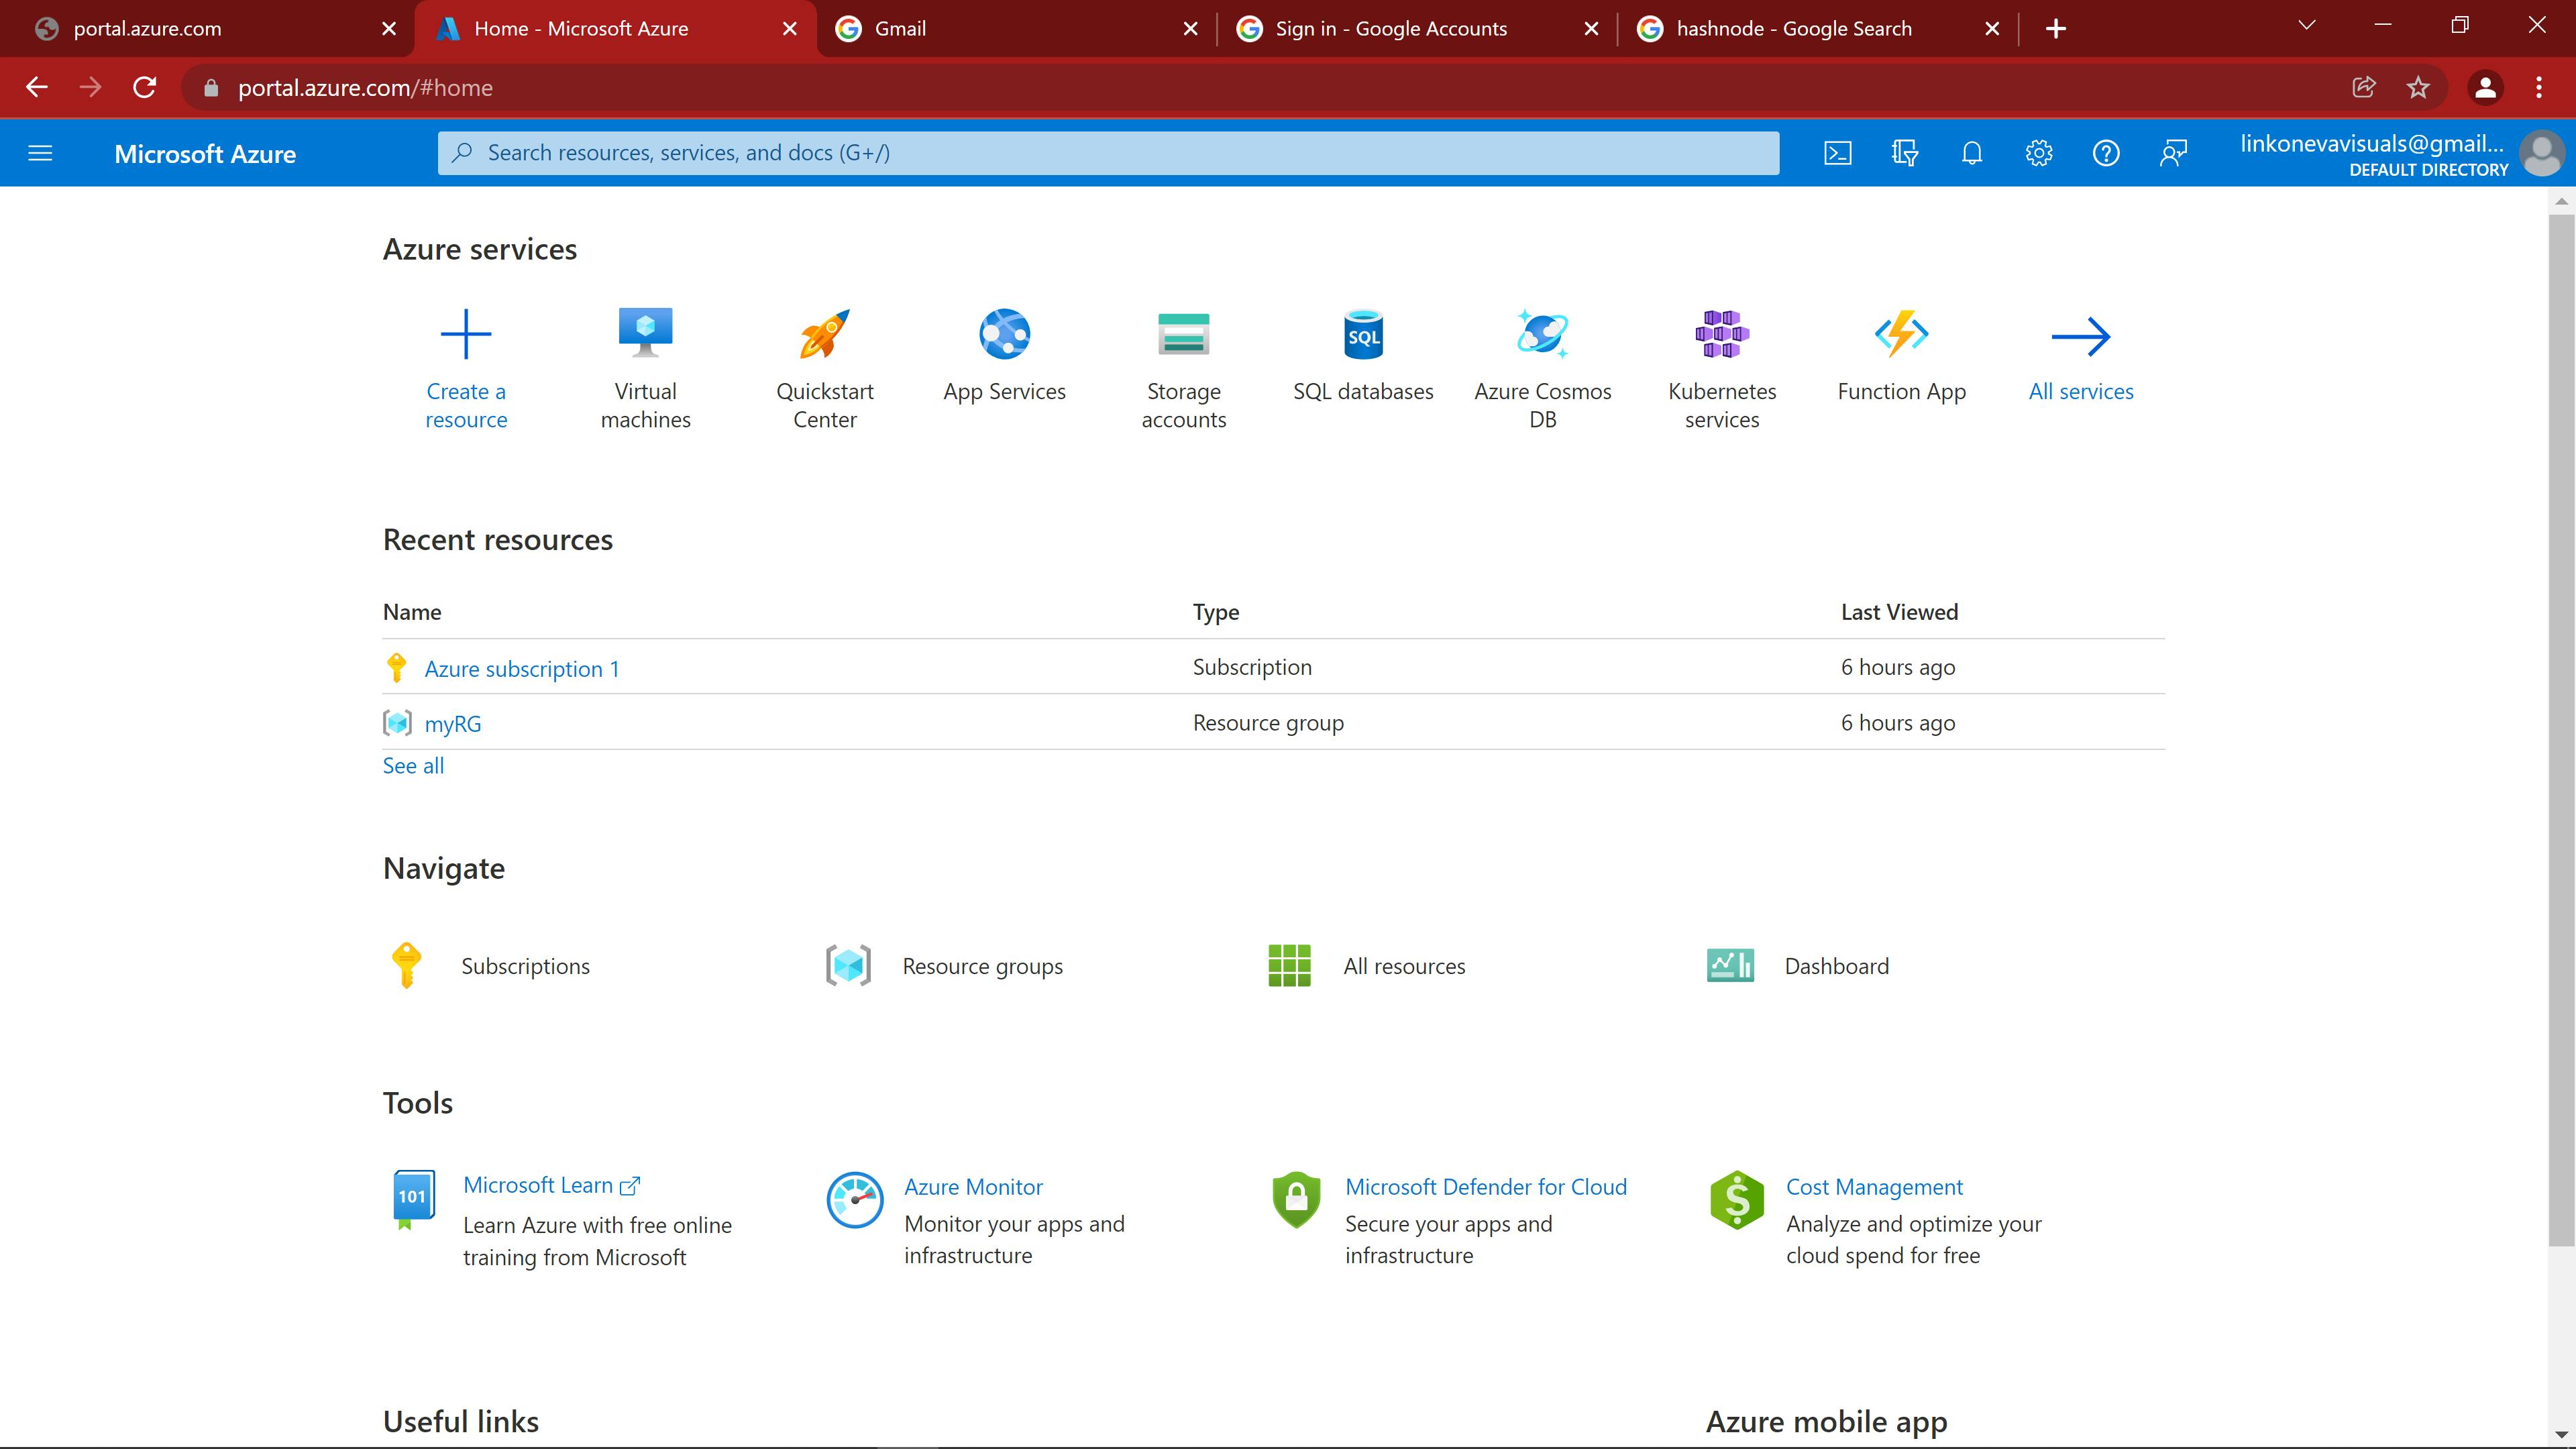Close the Gmail browser tab
2576x1449 pixels.
(x=1190, y=29)
